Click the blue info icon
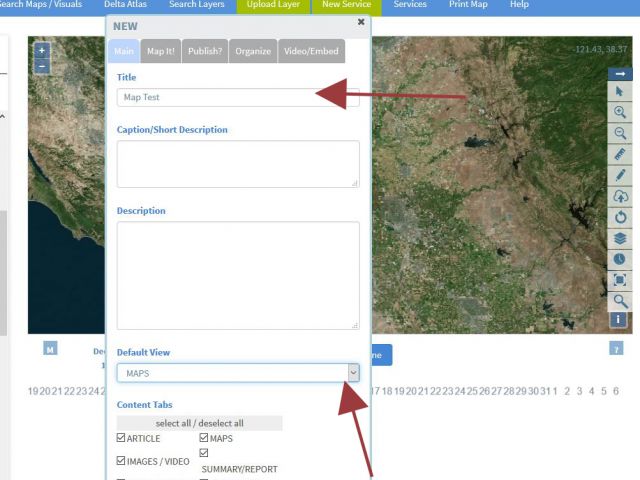 [x=620, y=320]
